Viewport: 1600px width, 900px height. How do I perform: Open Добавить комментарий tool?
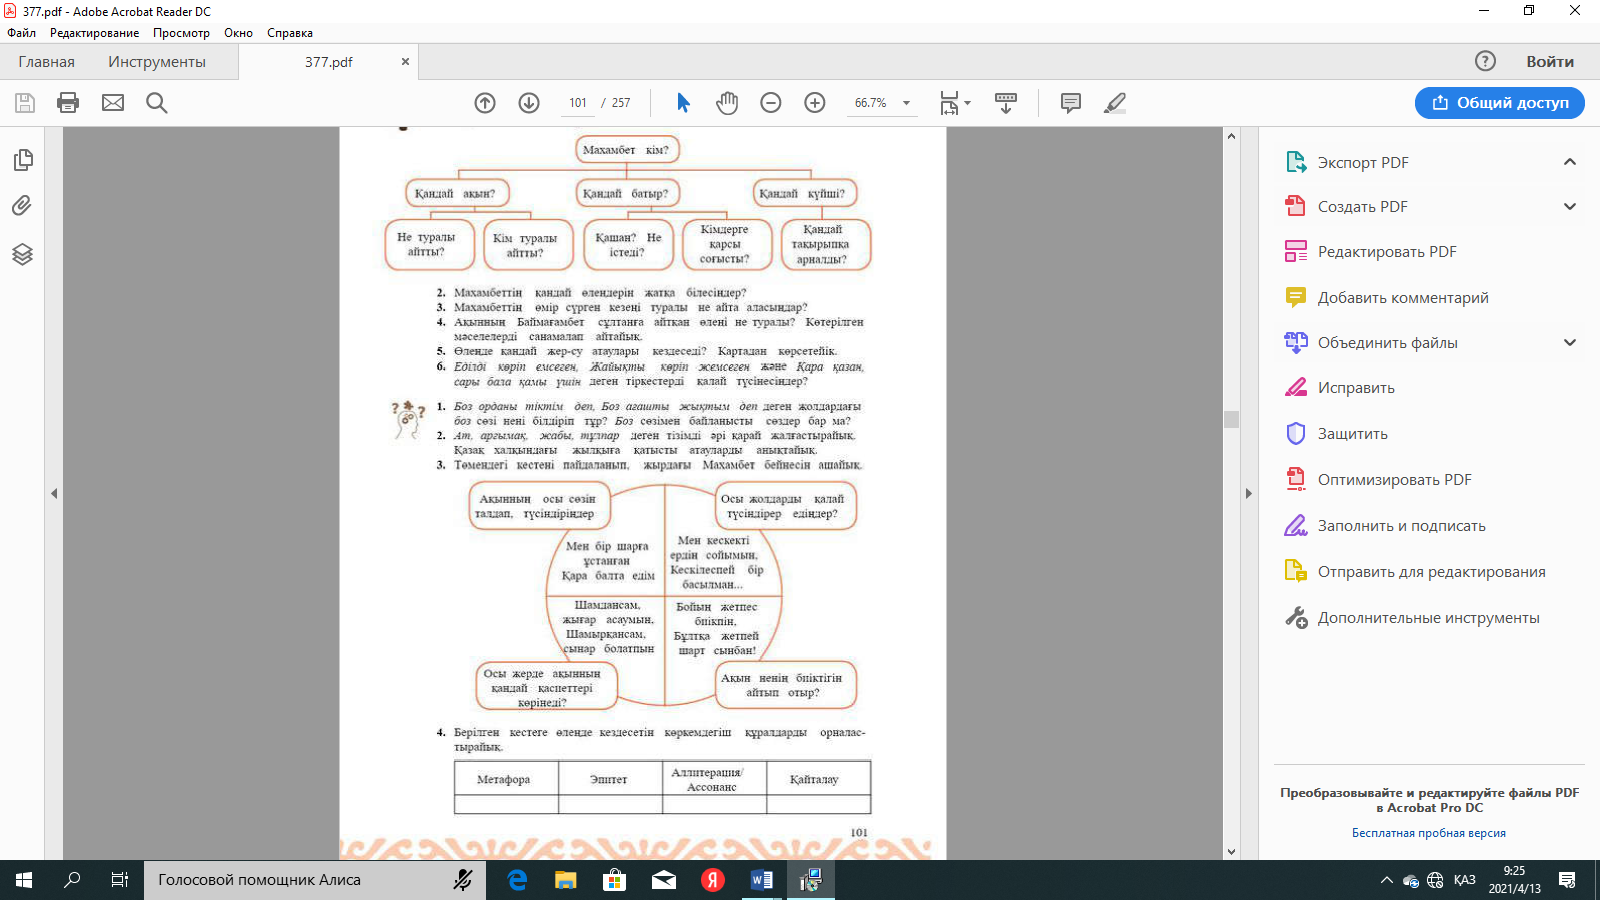[1402, 298]
